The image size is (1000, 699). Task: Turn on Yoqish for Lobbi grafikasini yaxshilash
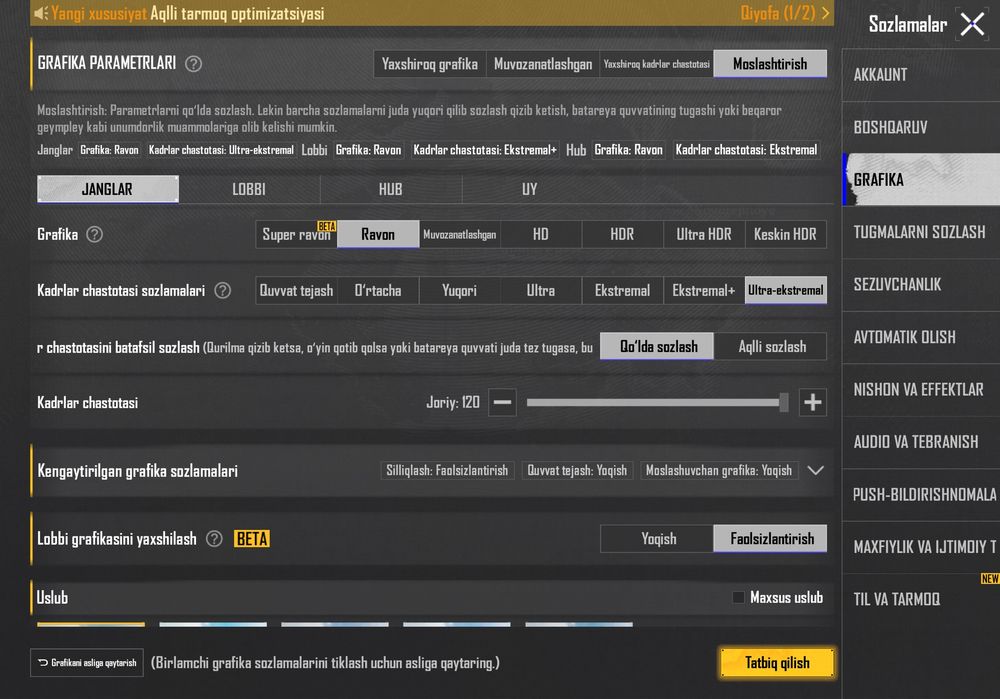(657, 539)
